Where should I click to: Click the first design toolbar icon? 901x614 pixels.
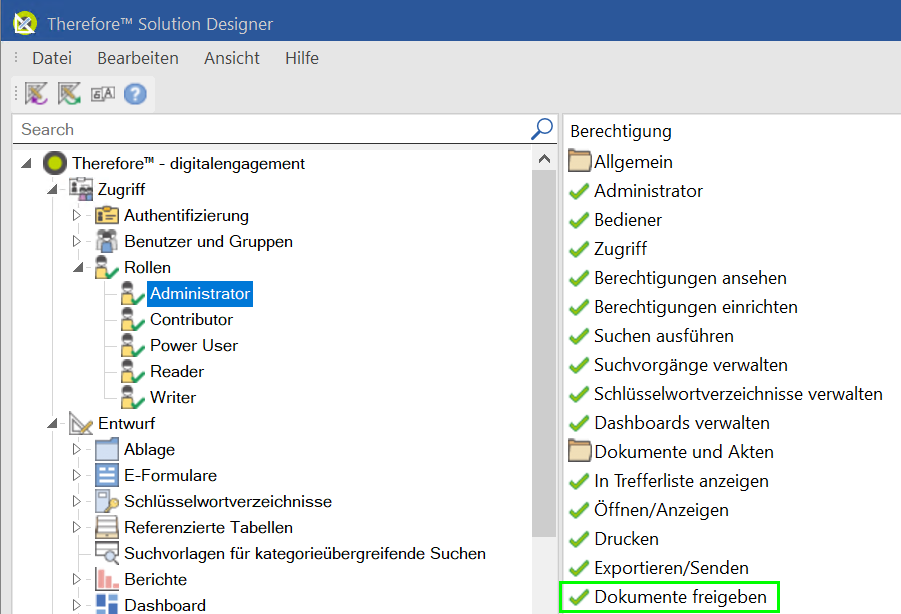tap(36, 94)
